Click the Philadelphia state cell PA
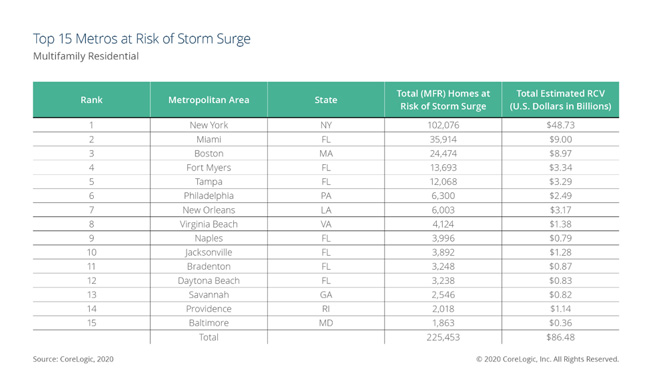This screenshot has height=390, width=650. click(x=326, y=196)
